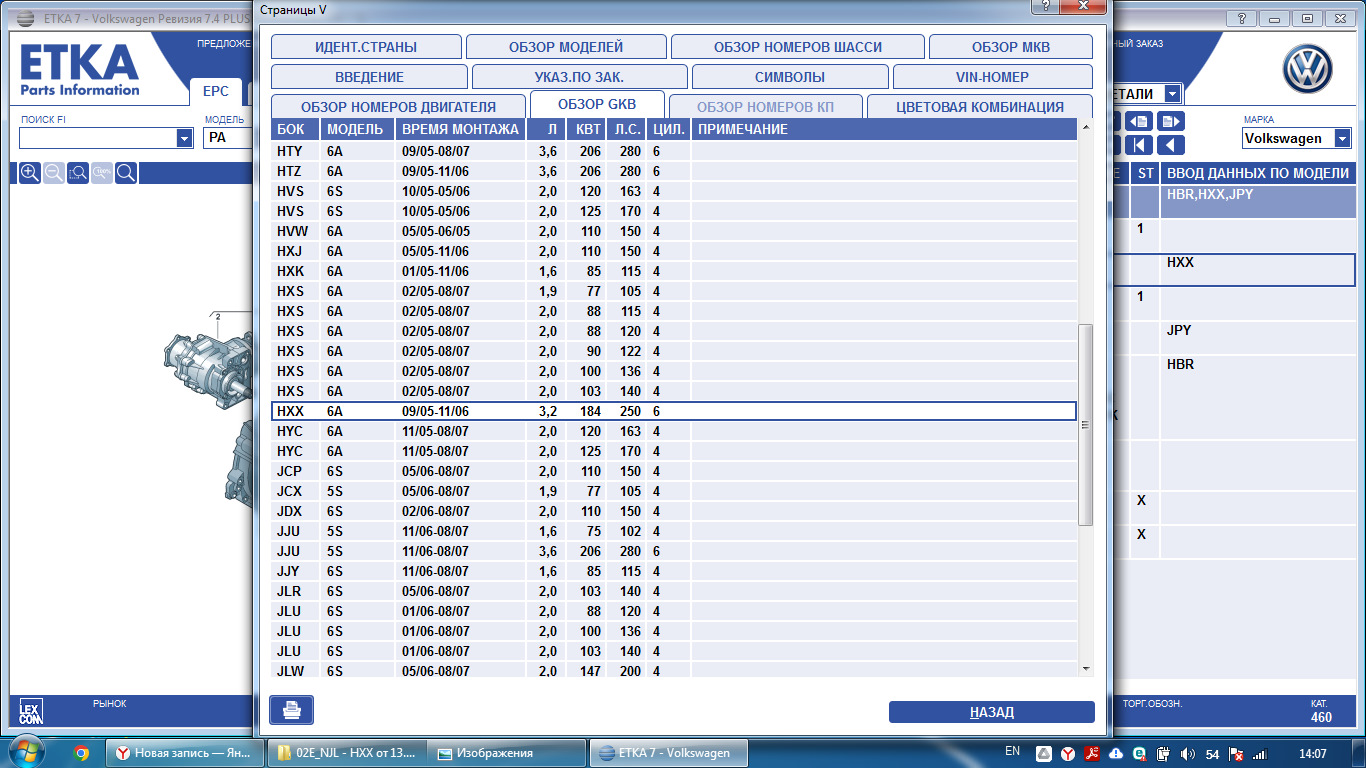Click the ВРЕМЯ МОНТАЖА column header

[460, 129]
